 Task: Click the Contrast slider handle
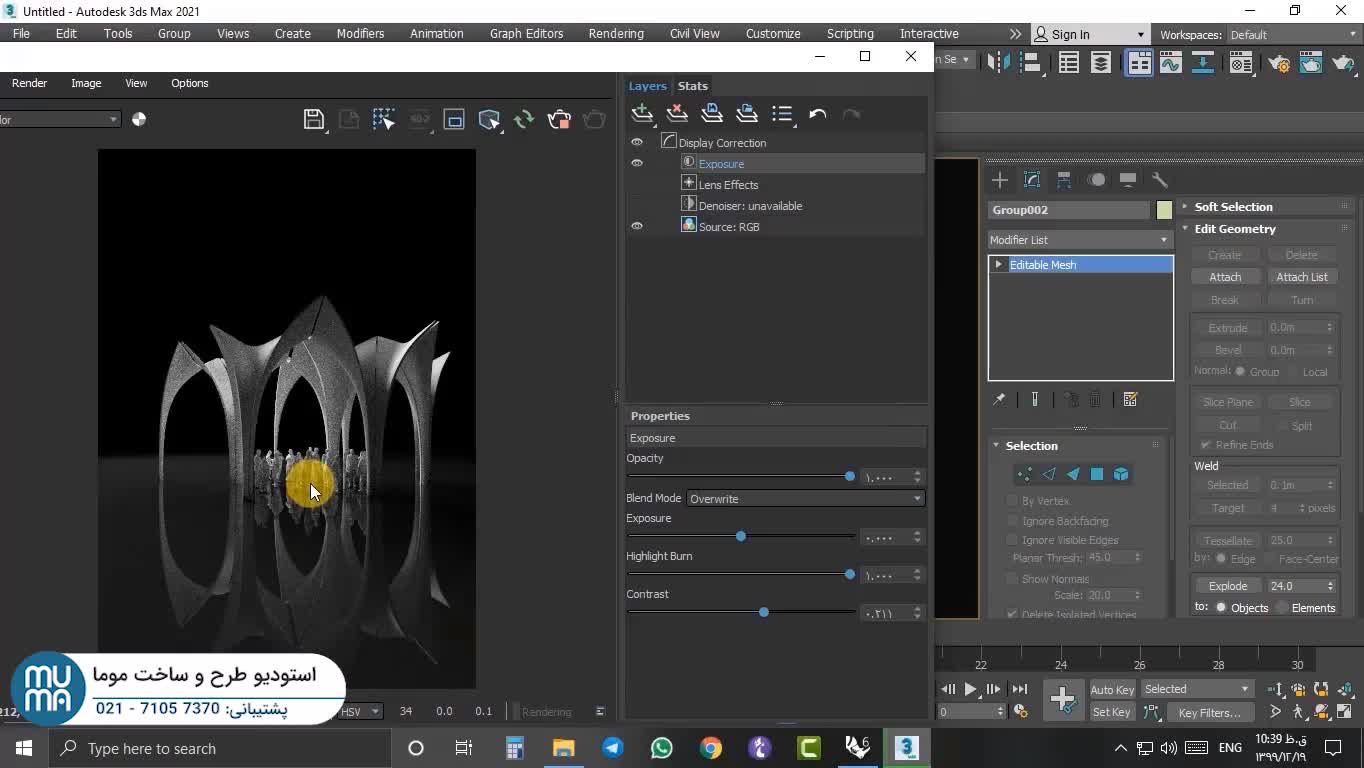click(764, 612)
